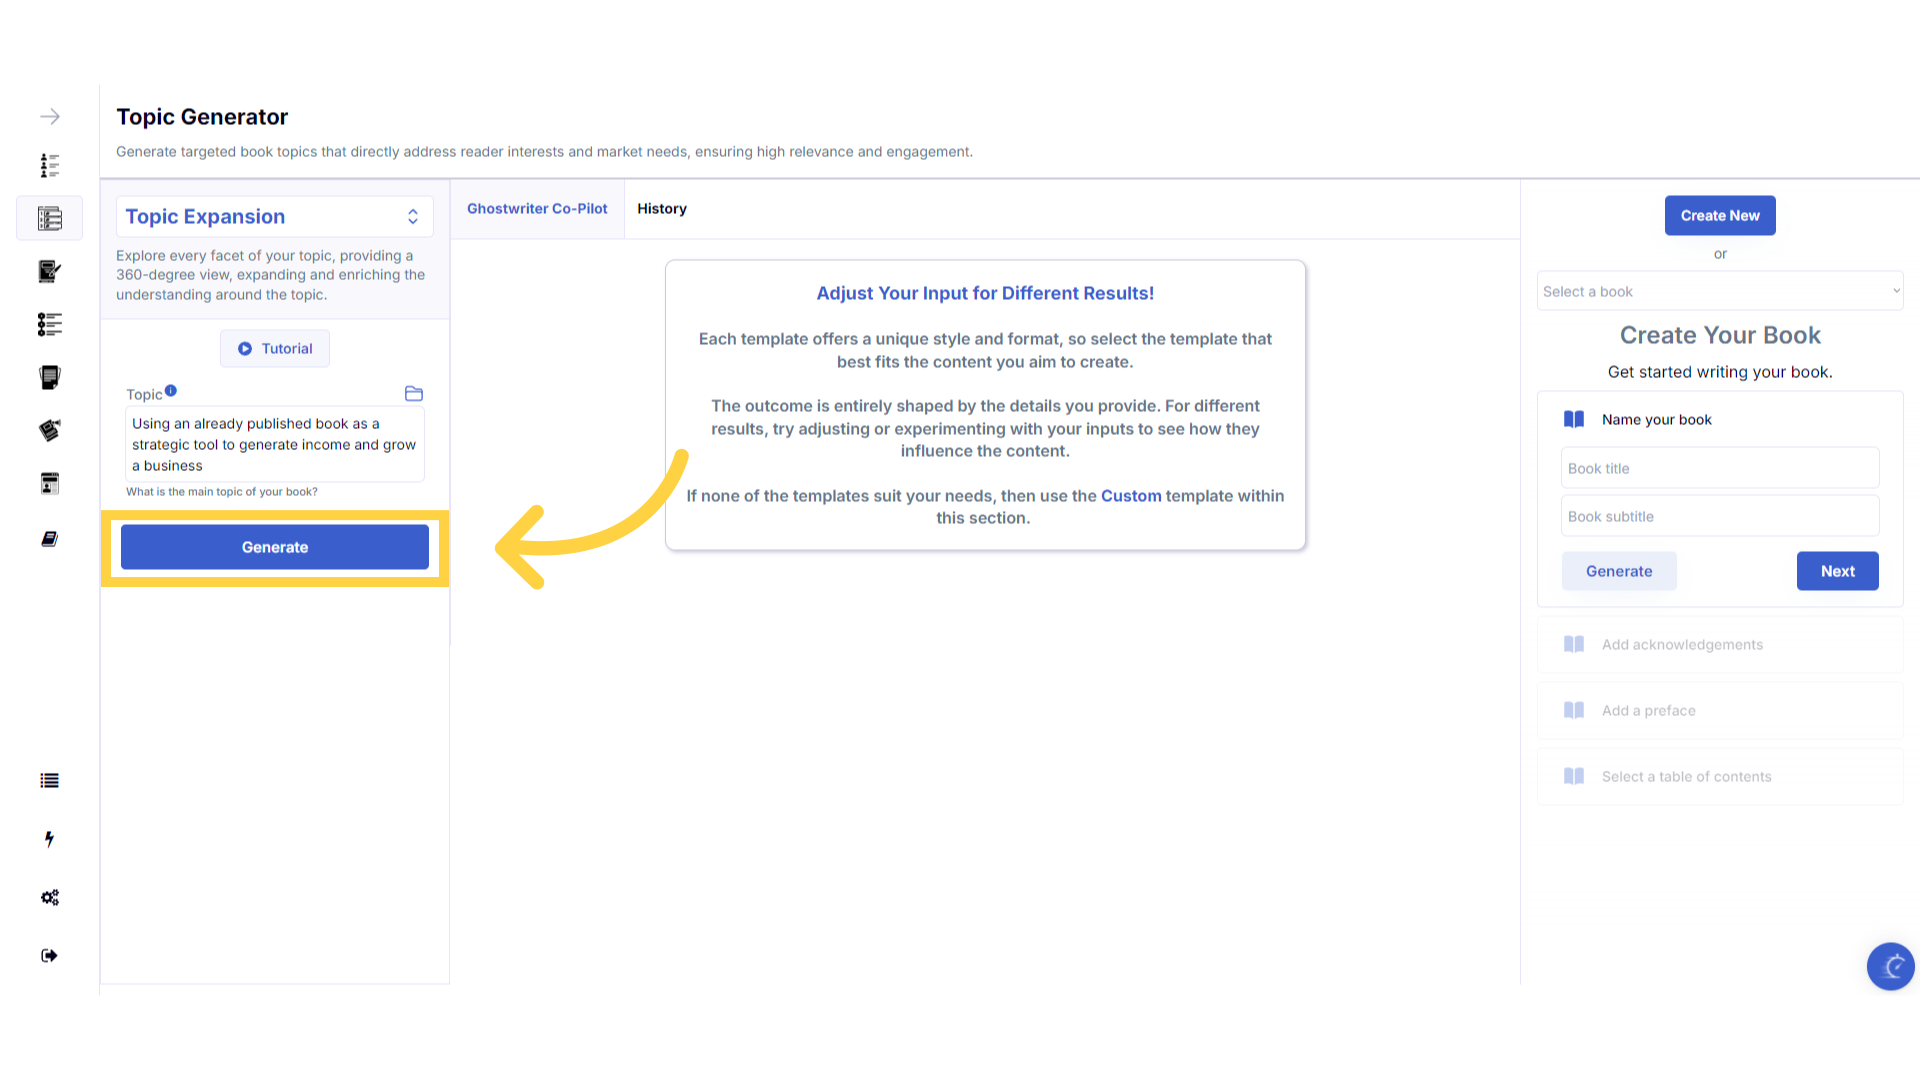Open the list icon in lower sidebar
Image resolution: width=1920 pixels, height=1080 pixels.
(49, 781)
